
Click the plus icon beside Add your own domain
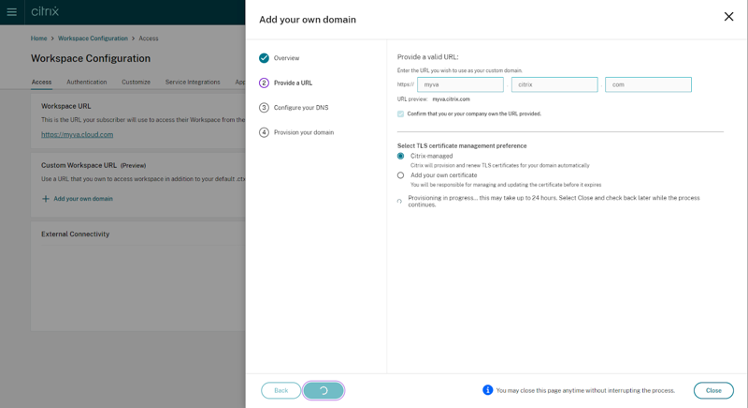[46, 199]
